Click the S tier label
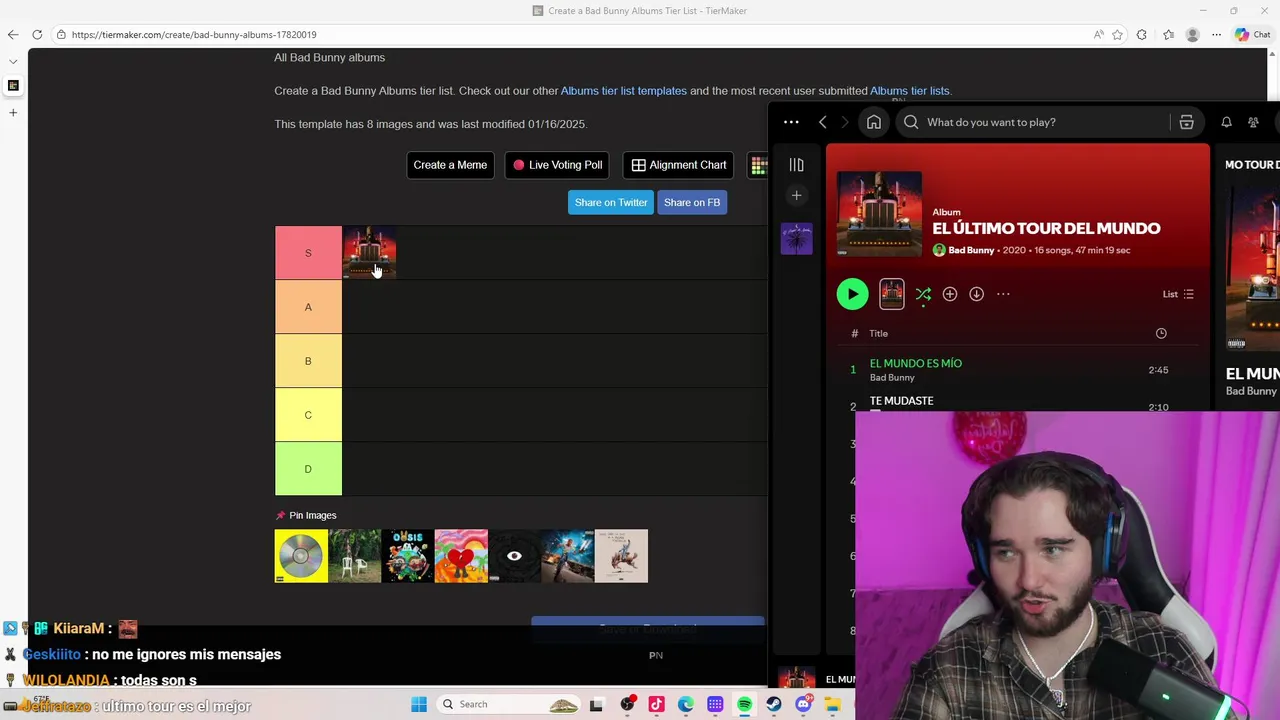 (308, 253)
